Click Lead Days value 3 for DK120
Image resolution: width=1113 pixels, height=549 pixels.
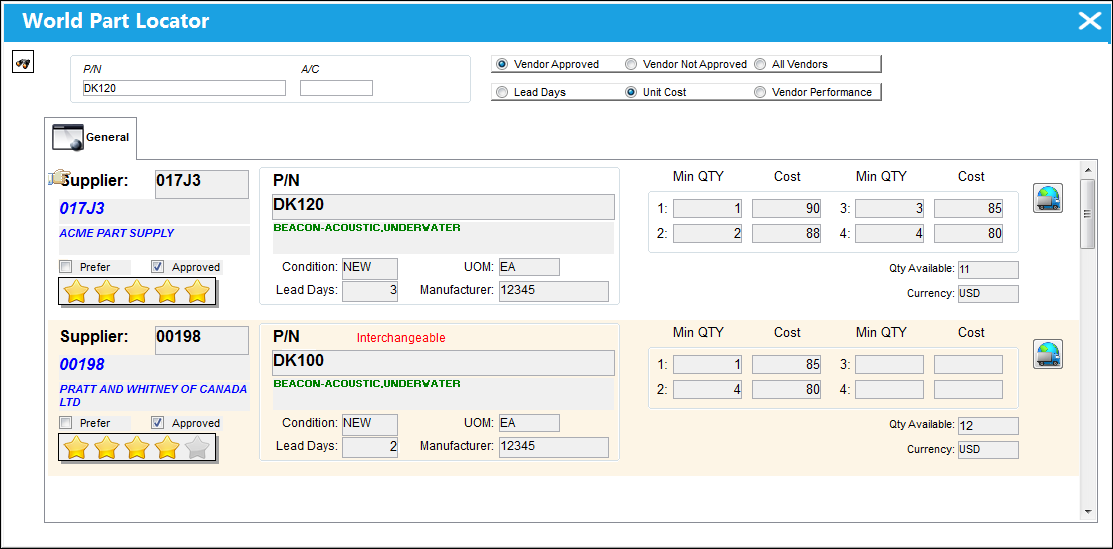pos(370,290)
